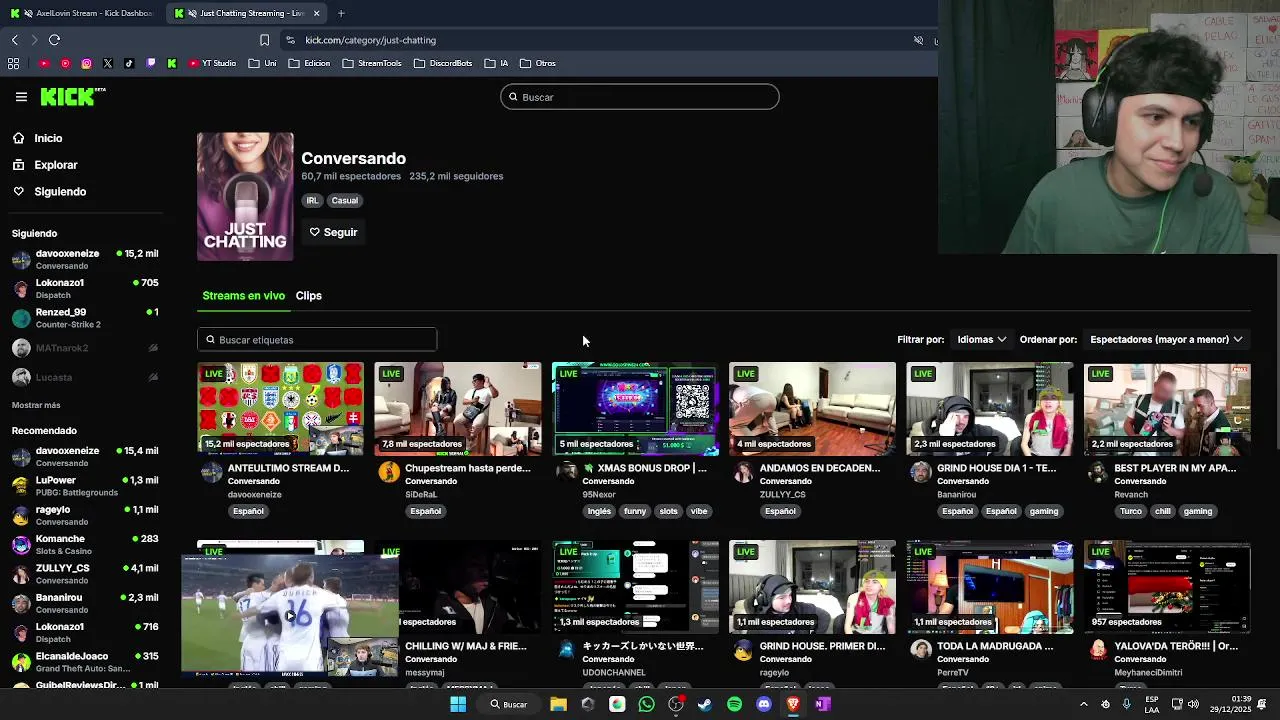Open SiDeRaL channel avatar on stream card
Image resolution: width=1280 pixels, height=720 pixels.
pos(389,472)
